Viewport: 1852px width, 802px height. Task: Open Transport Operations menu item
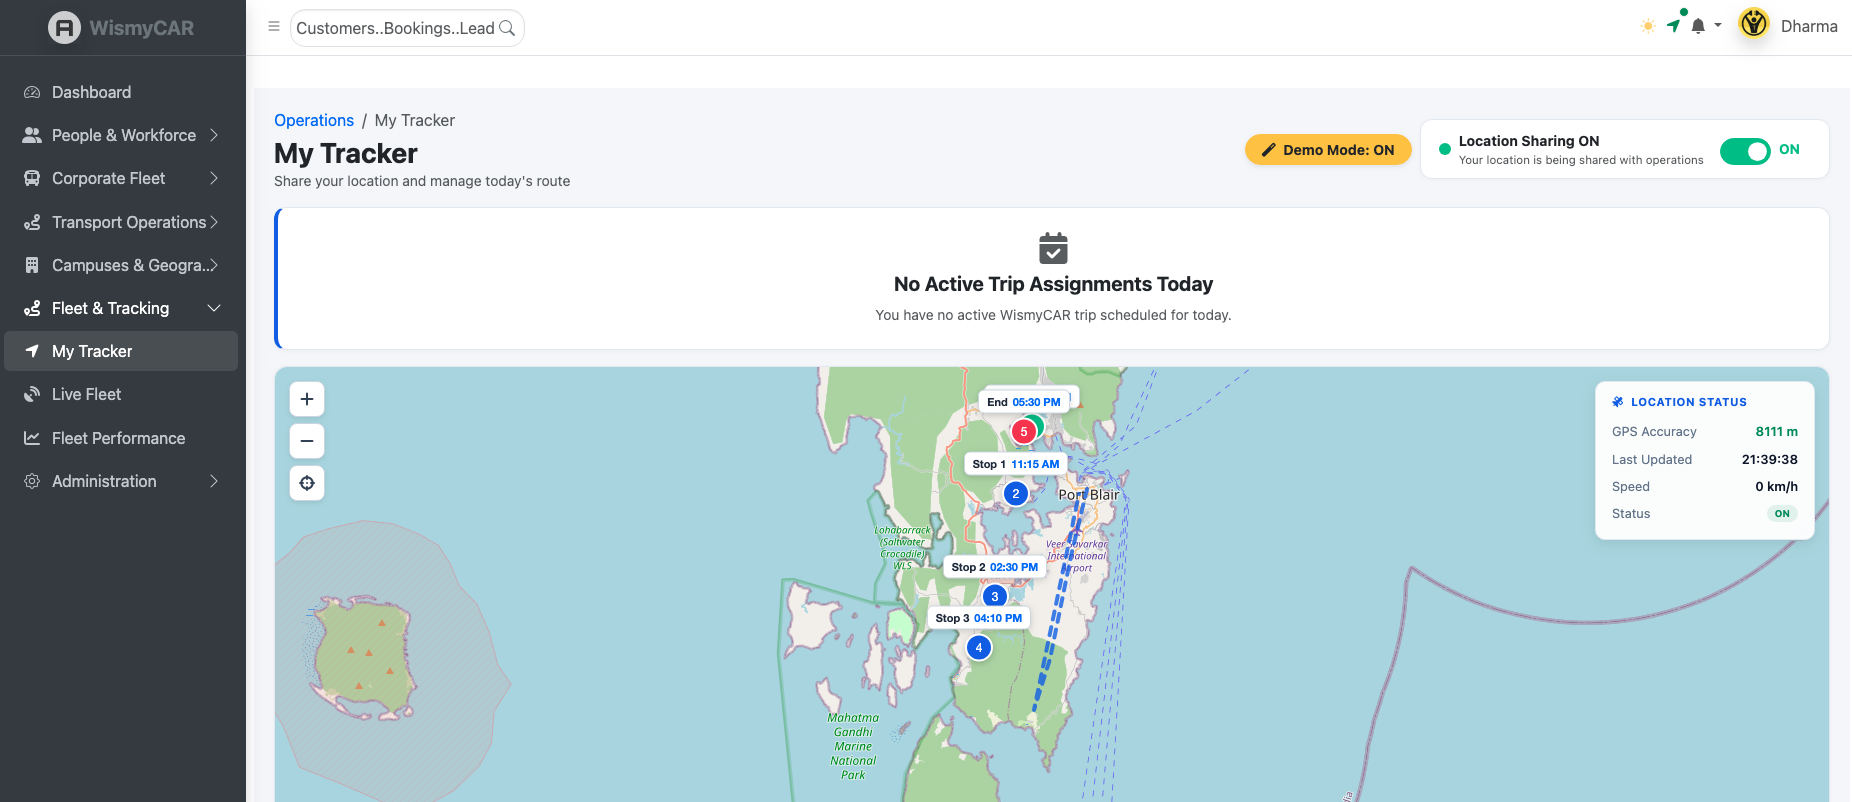pos(121,222)
